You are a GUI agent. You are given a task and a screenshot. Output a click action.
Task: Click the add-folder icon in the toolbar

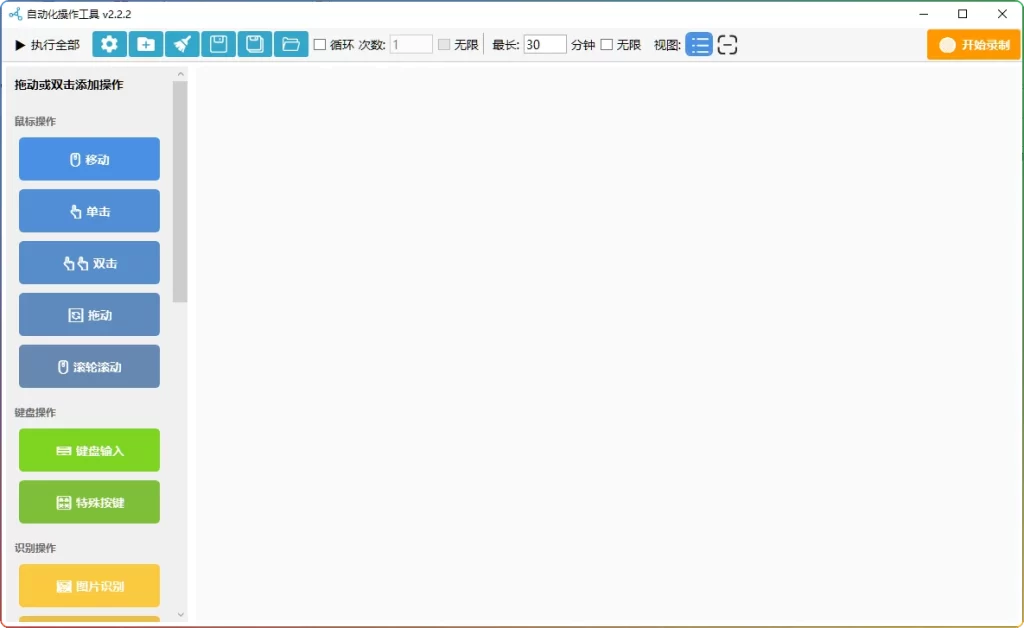click(x=146, y=44)
